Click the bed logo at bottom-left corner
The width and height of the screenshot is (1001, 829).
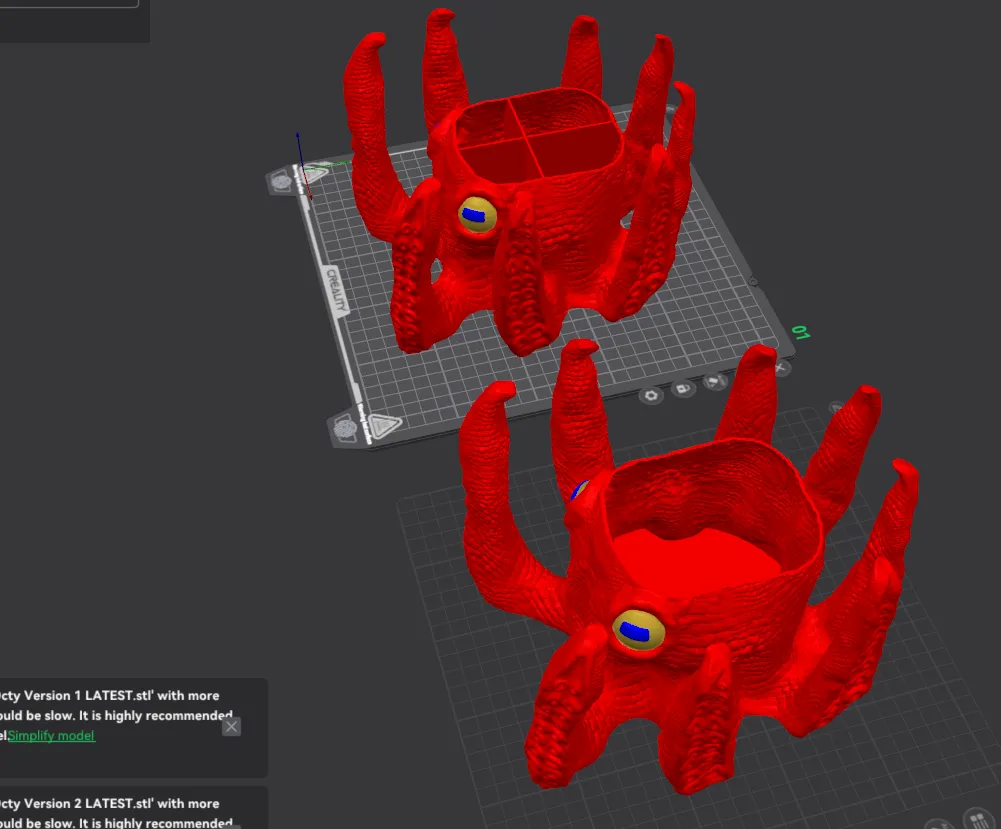pos(345,428)
